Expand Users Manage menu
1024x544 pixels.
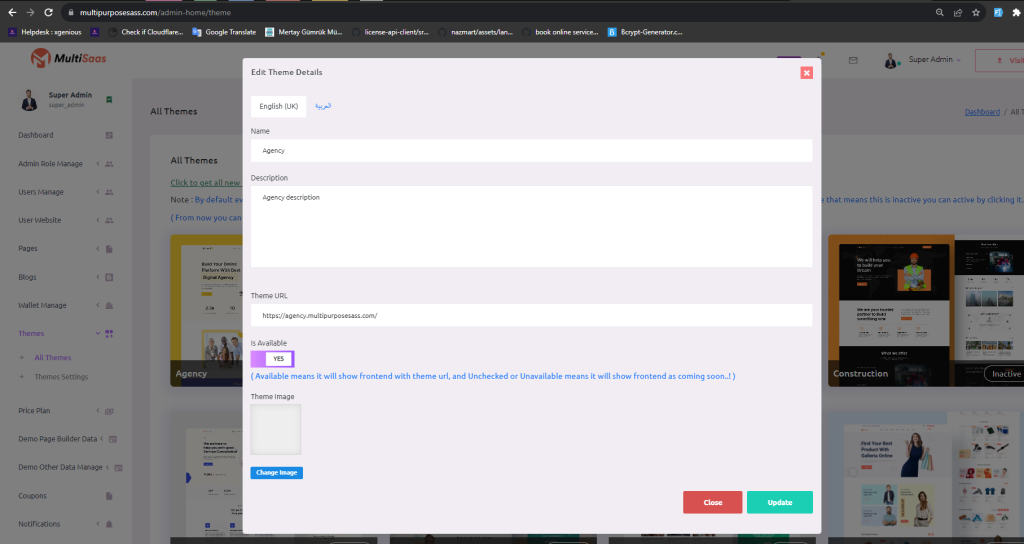click(x=41, y=192)
